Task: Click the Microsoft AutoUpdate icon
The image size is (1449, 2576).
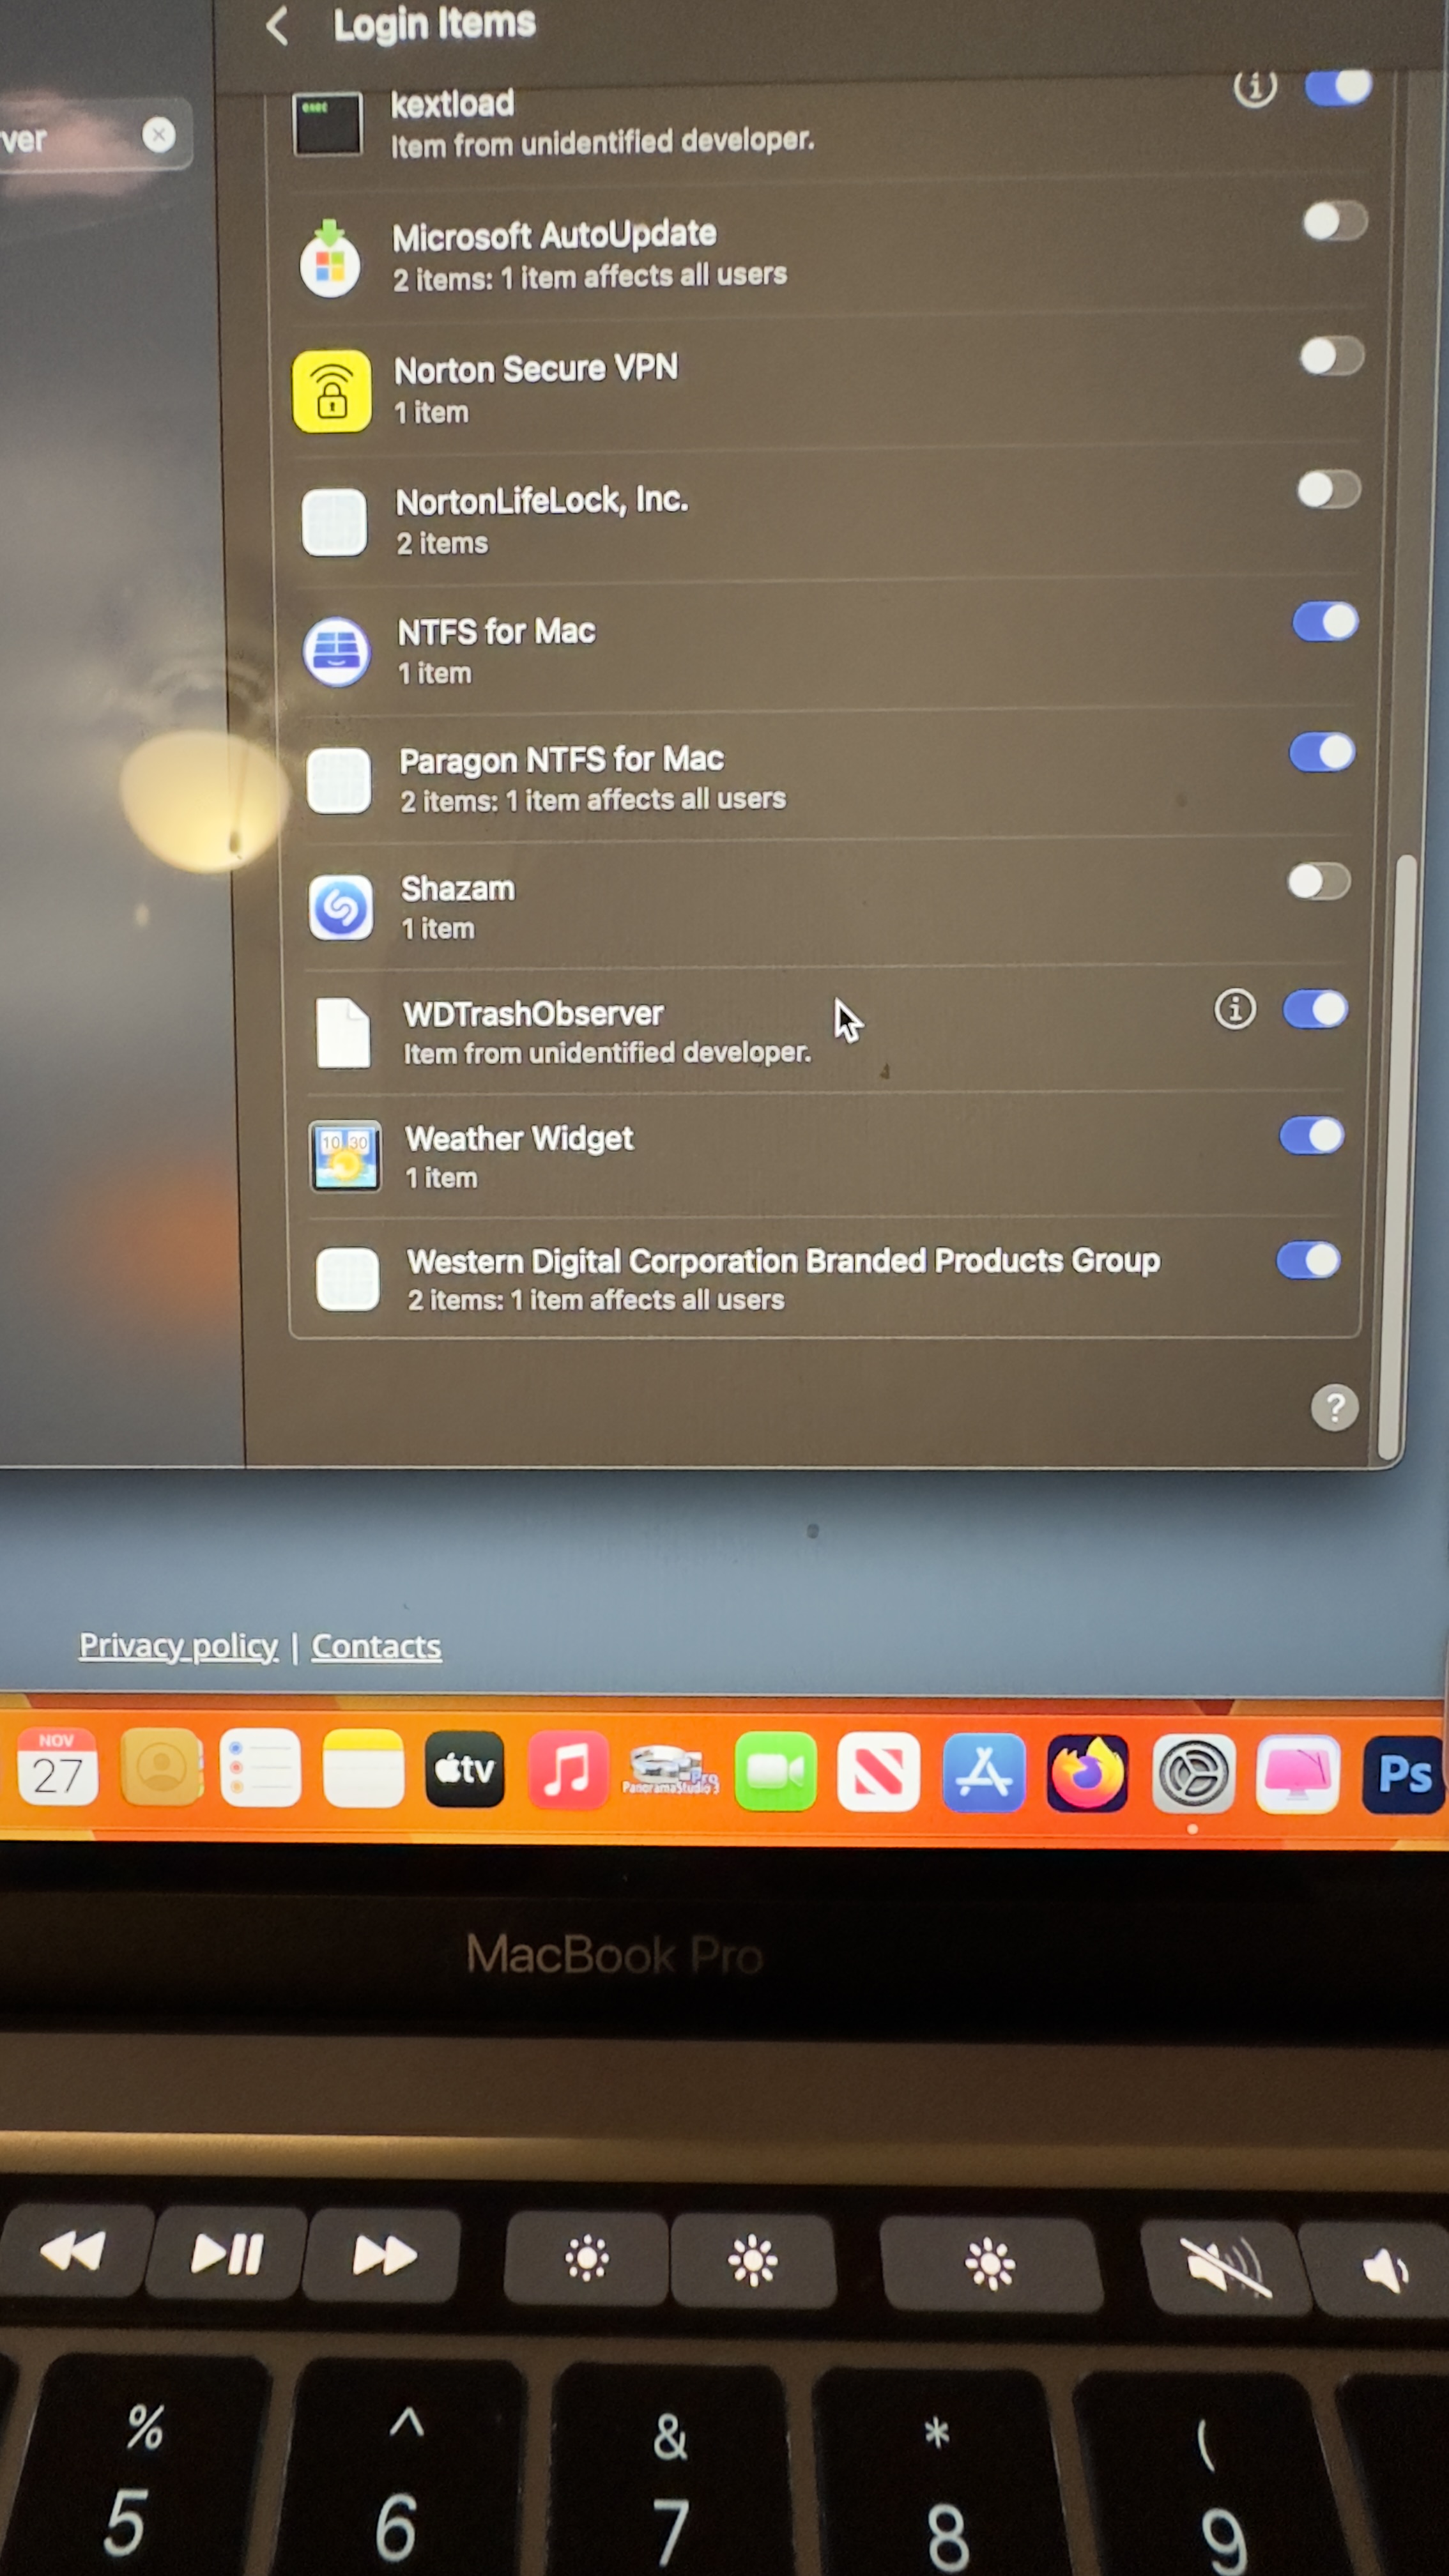Action: pyautogui.click(x=330, y=258)
